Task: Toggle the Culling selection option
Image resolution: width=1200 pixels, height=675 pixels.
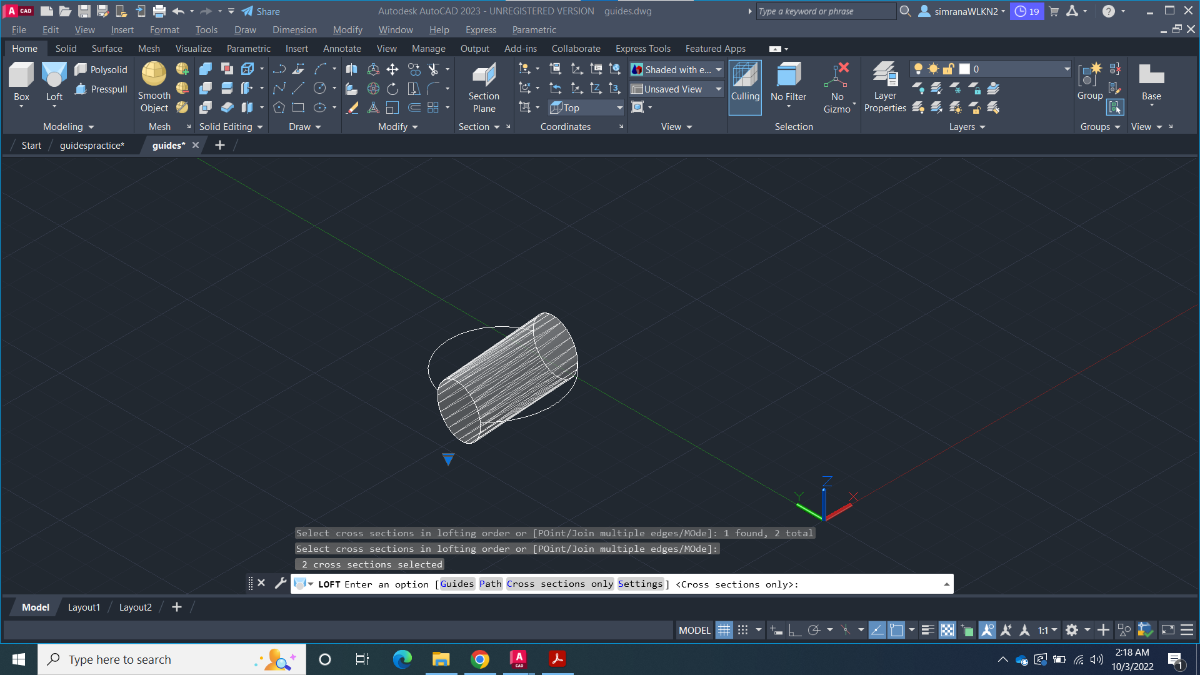Action: [745, 82]
